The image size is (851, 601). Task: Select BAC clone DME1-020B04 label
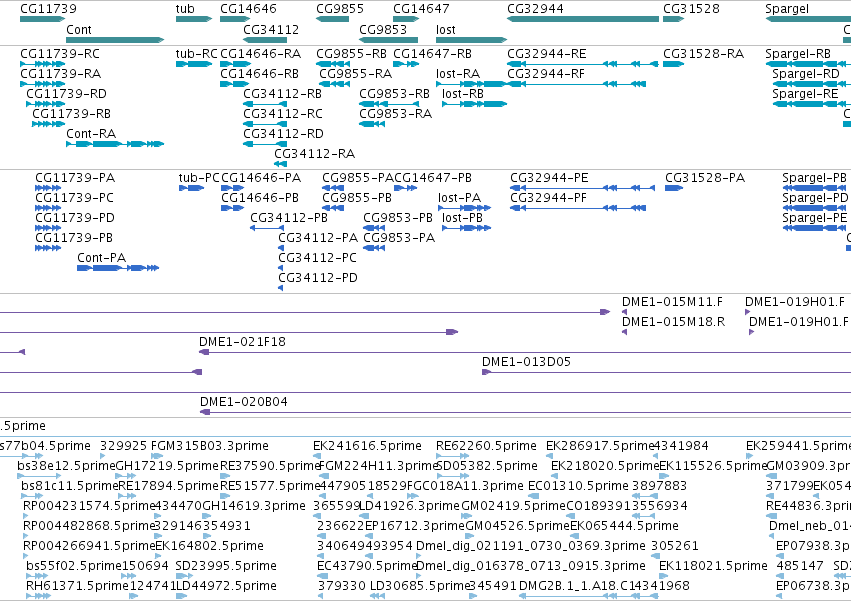click(244, 402)
